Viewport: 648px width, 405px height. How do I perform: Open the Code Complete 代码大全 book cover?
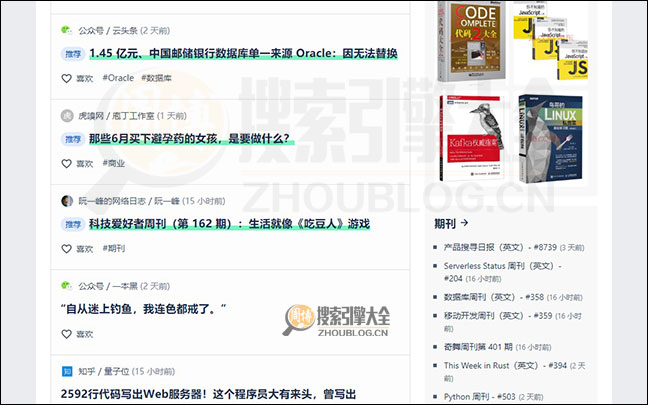pyautogui.click(x=472, y=41)
